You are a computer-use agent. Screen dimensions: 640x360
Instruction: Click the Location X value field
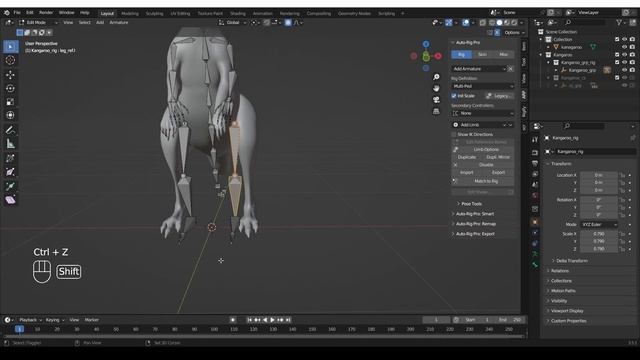599,175
